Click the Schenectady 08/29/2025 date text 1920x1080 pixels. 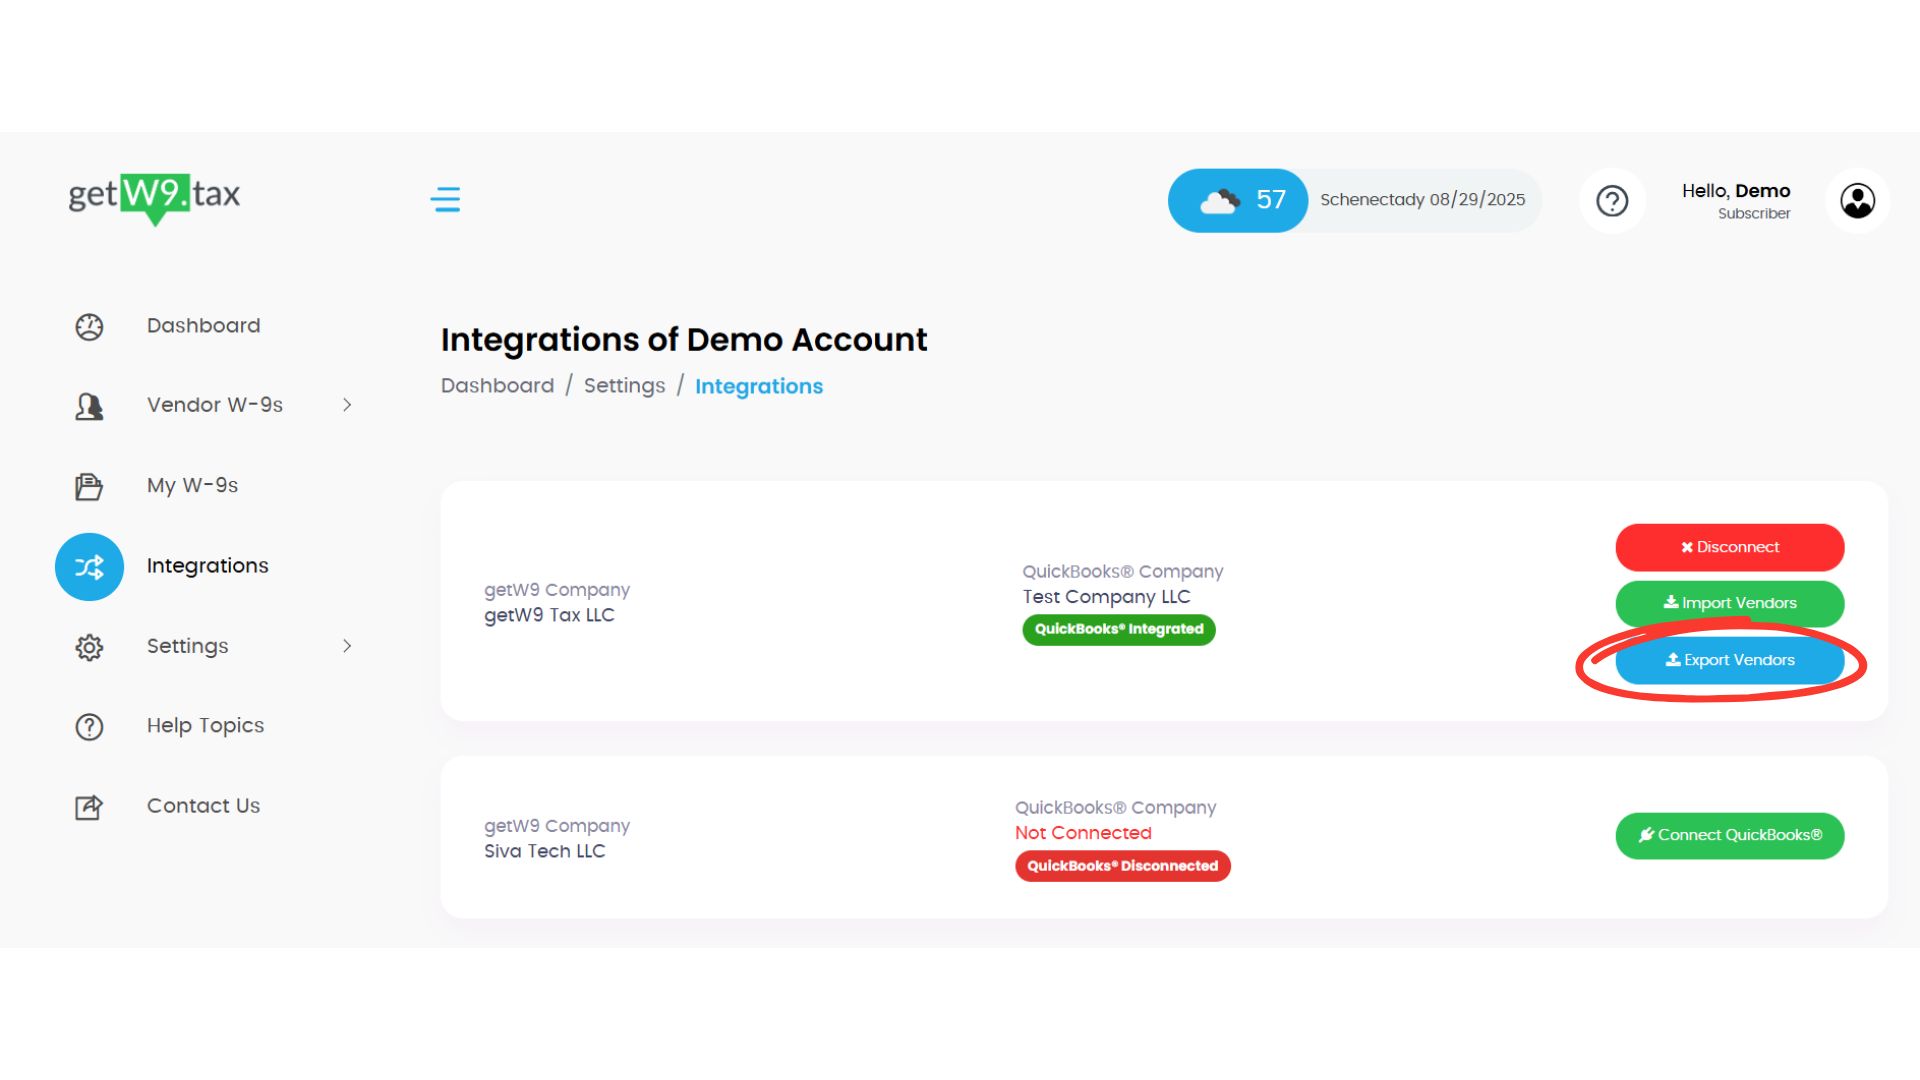pyautogui.click(x=1423, y=200)
